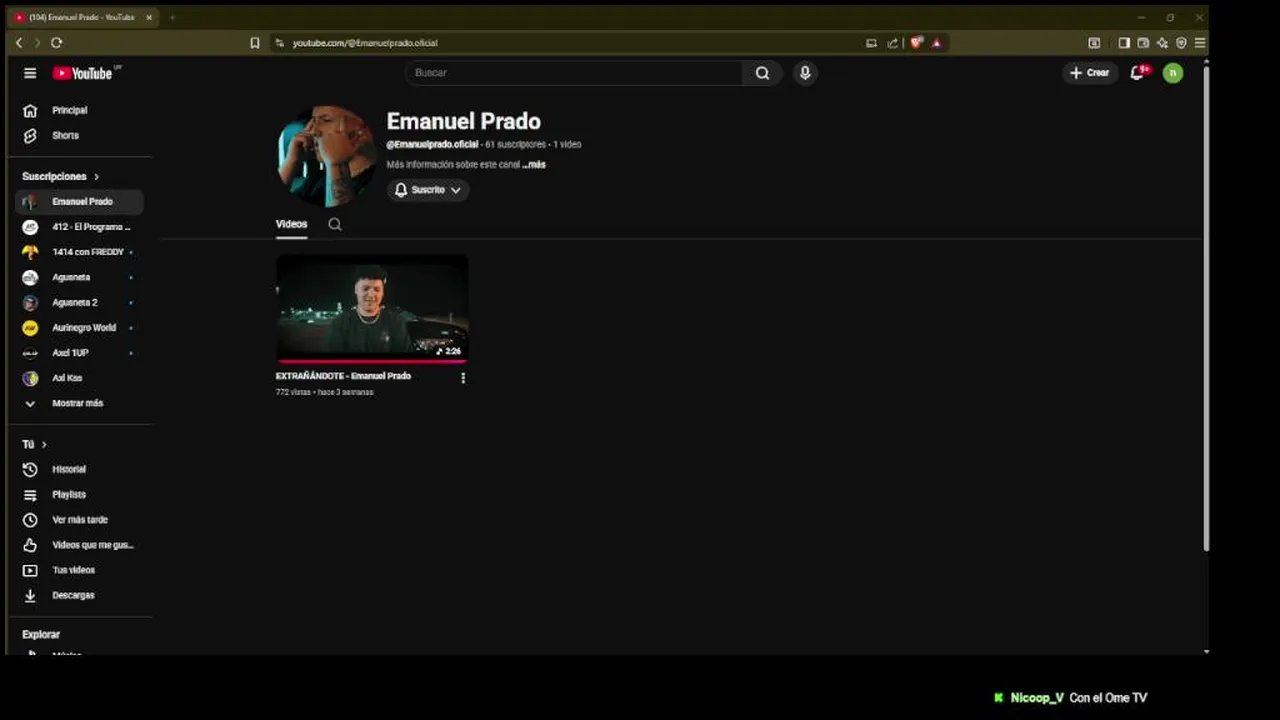The height and width of the screenshot is (720, 1280).
Task: Go back with browser back arrow
Action: click(x=19, y=43)
